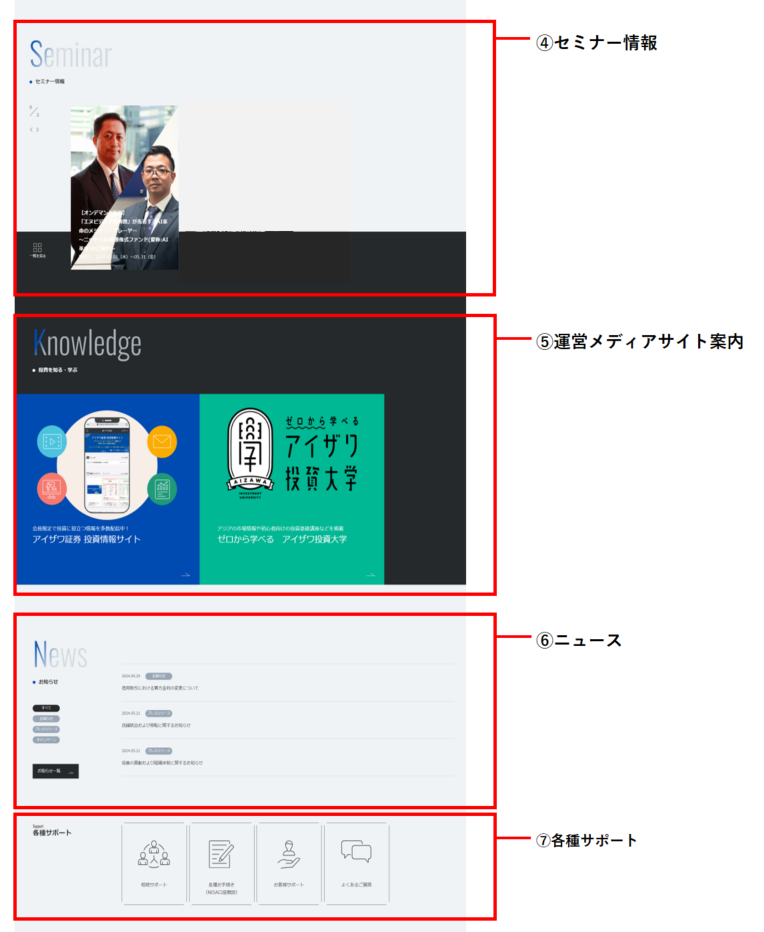Click the green chart report icon on the blue card
The height and width of the screenshot is (932, 764).
(x=162, y=489)
